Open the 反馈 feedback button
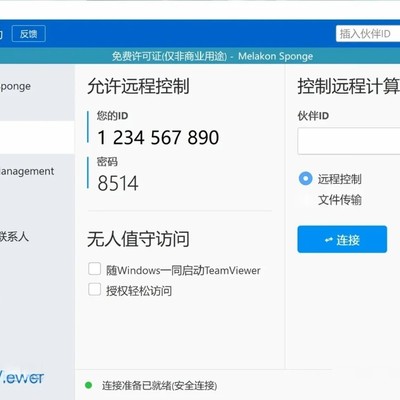400x400 pixels. point(29,34)
